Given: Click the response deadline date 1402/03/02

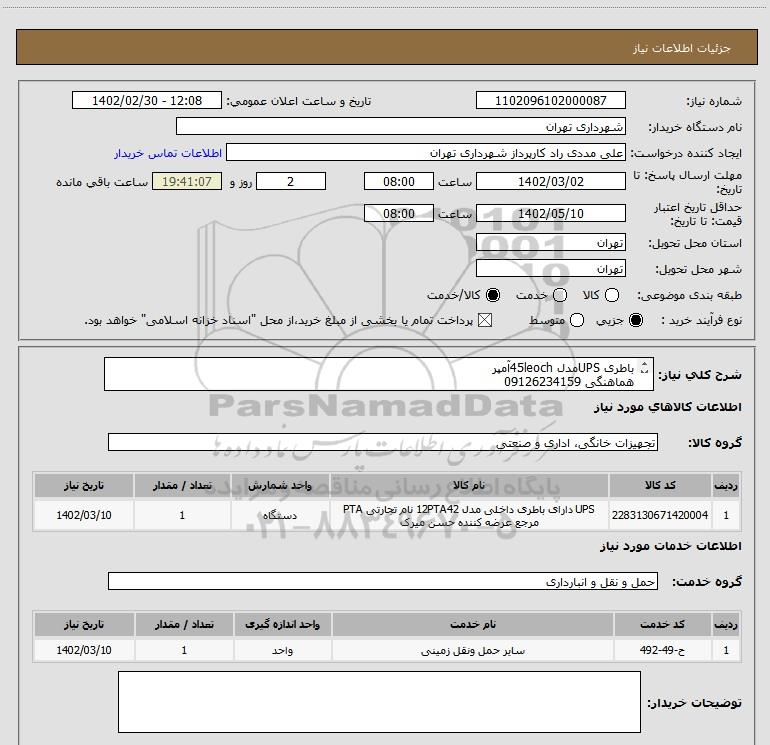Looking at the screenshot, I should pyautogui.click(x=550, y=181).
